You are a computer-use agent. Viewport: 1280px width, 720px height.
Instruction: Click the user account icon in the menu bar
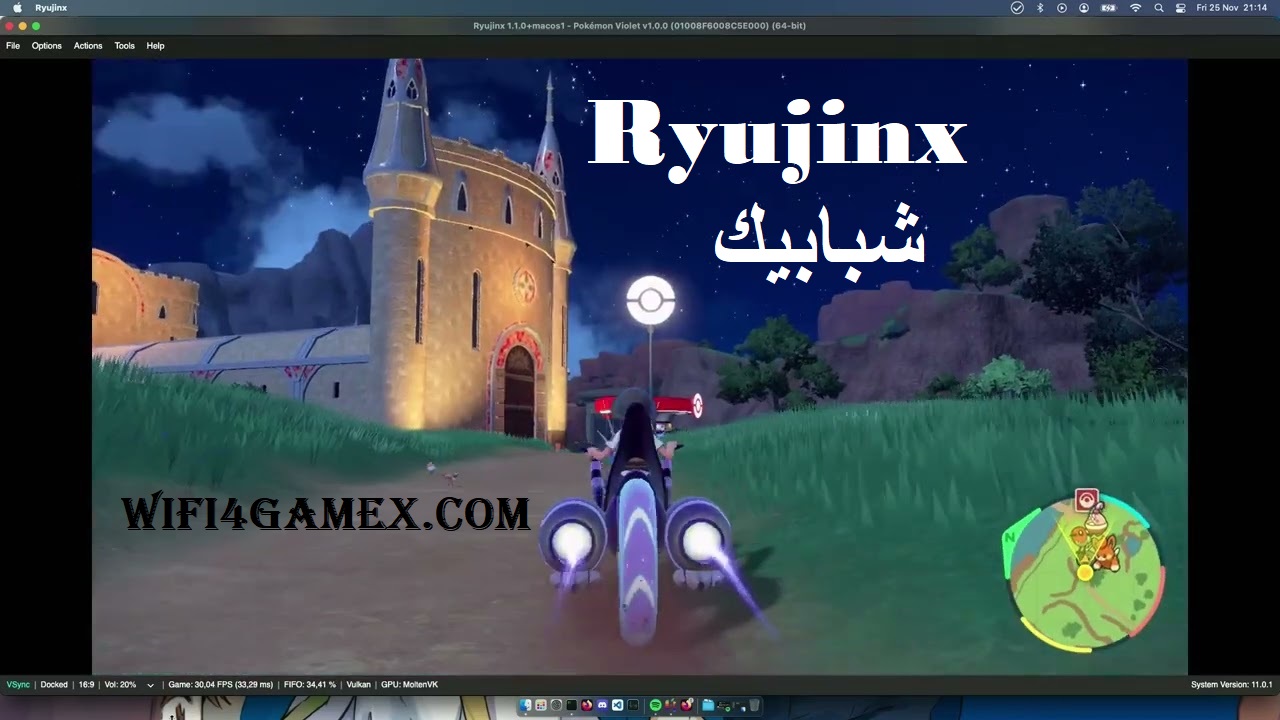click(x=1084, y=8)
